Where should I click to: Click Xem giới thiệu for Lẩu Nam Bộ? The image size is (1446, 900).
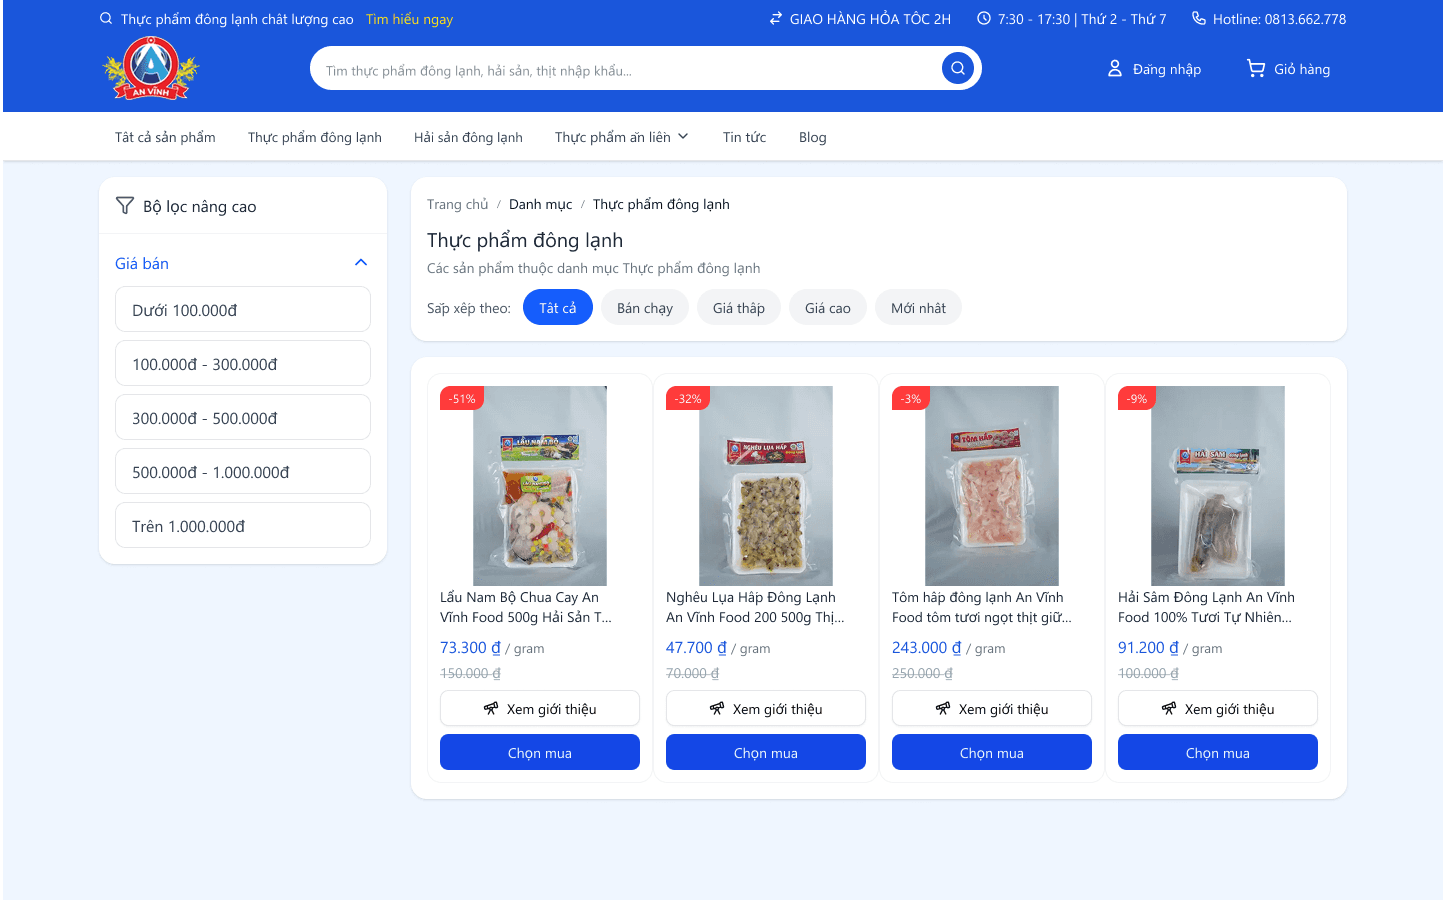(x=540, y=708)
